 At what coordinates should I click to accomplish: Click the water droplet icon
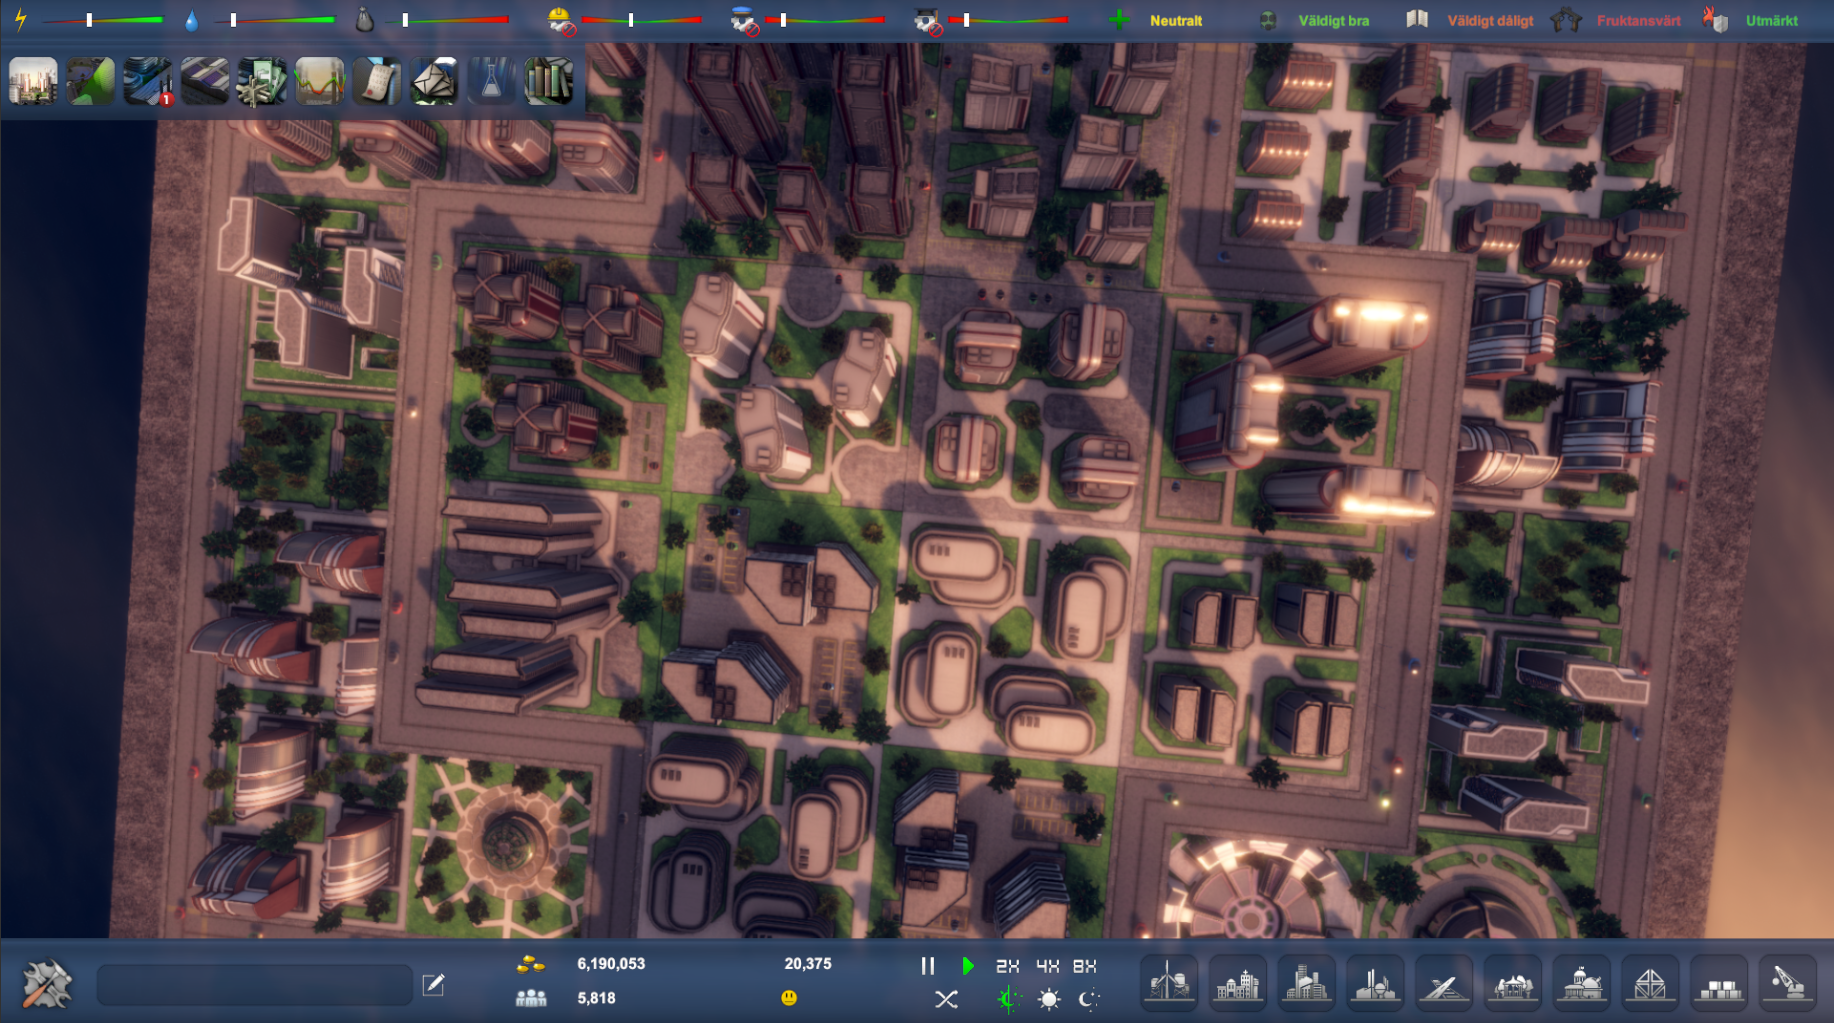[192, 20]
